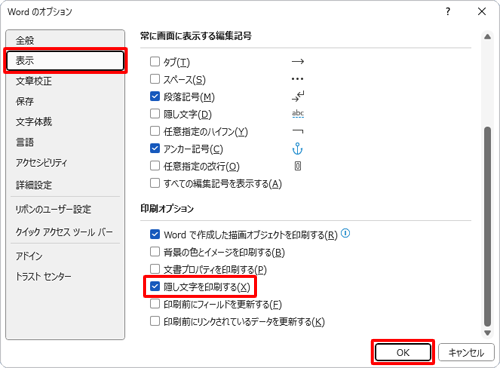Open the アドイン category
The width and height of the screenshot is (500, 368).
(65, 256)
